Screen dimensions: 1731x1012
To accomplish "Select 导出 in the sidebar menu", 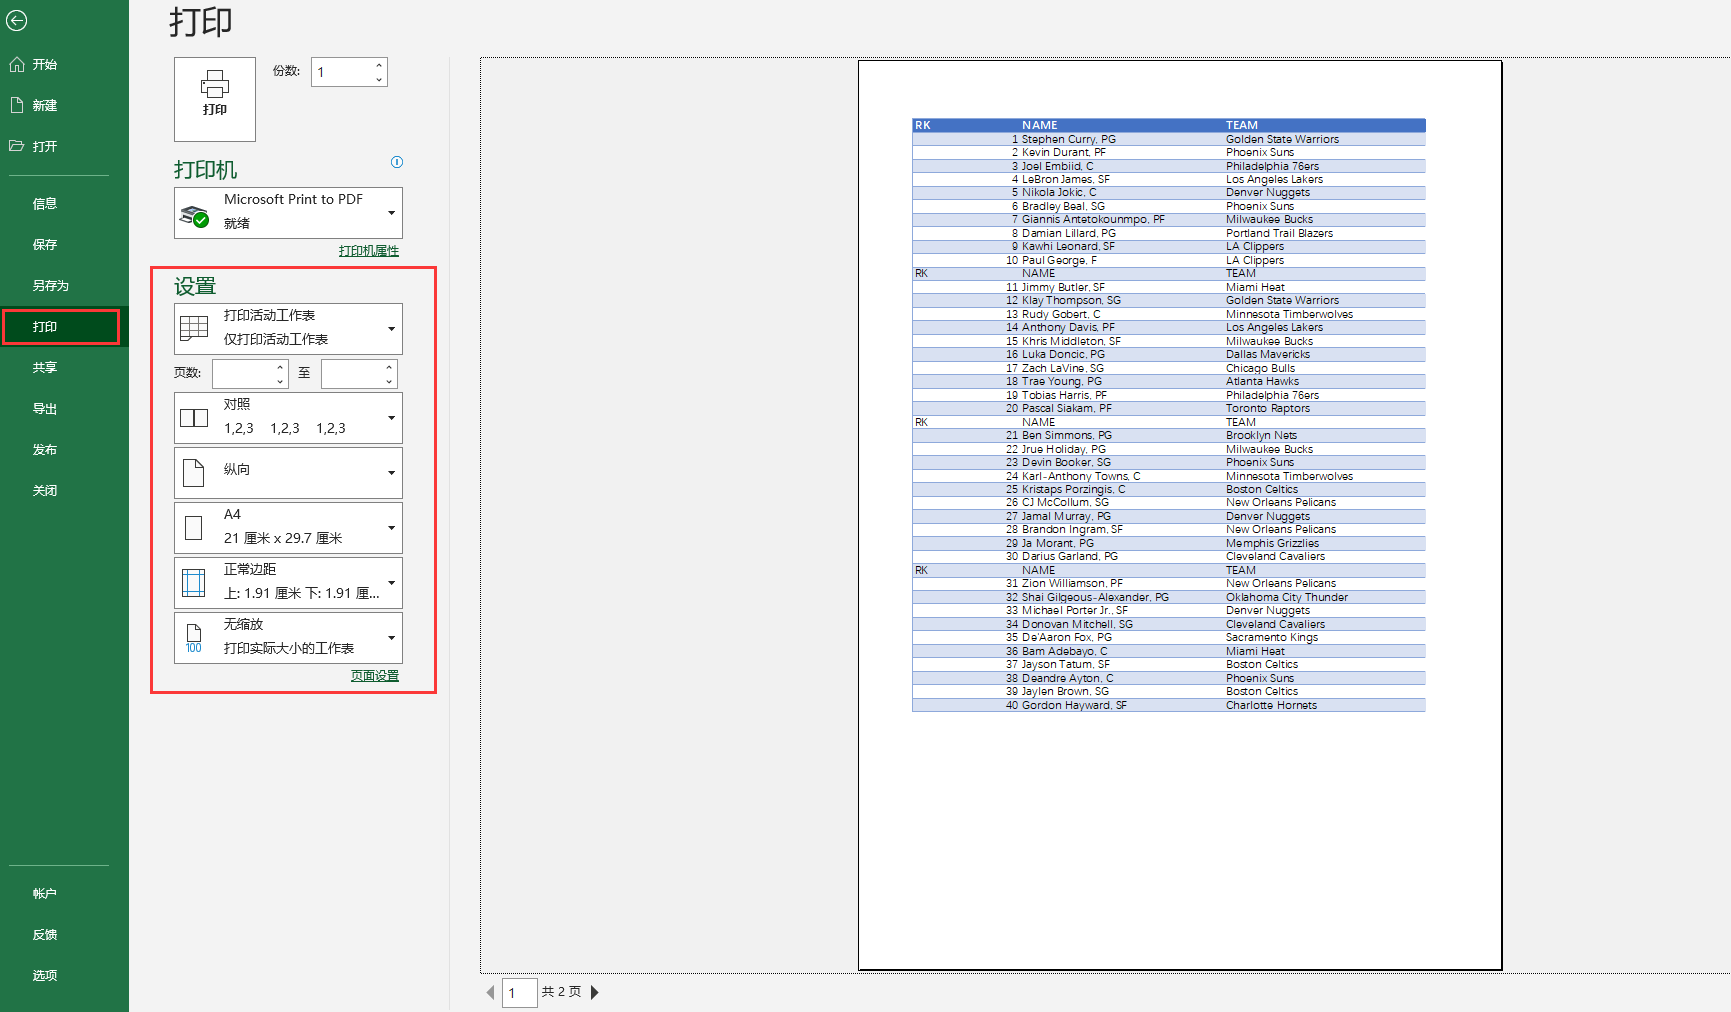I will click(x=45, y=409).
